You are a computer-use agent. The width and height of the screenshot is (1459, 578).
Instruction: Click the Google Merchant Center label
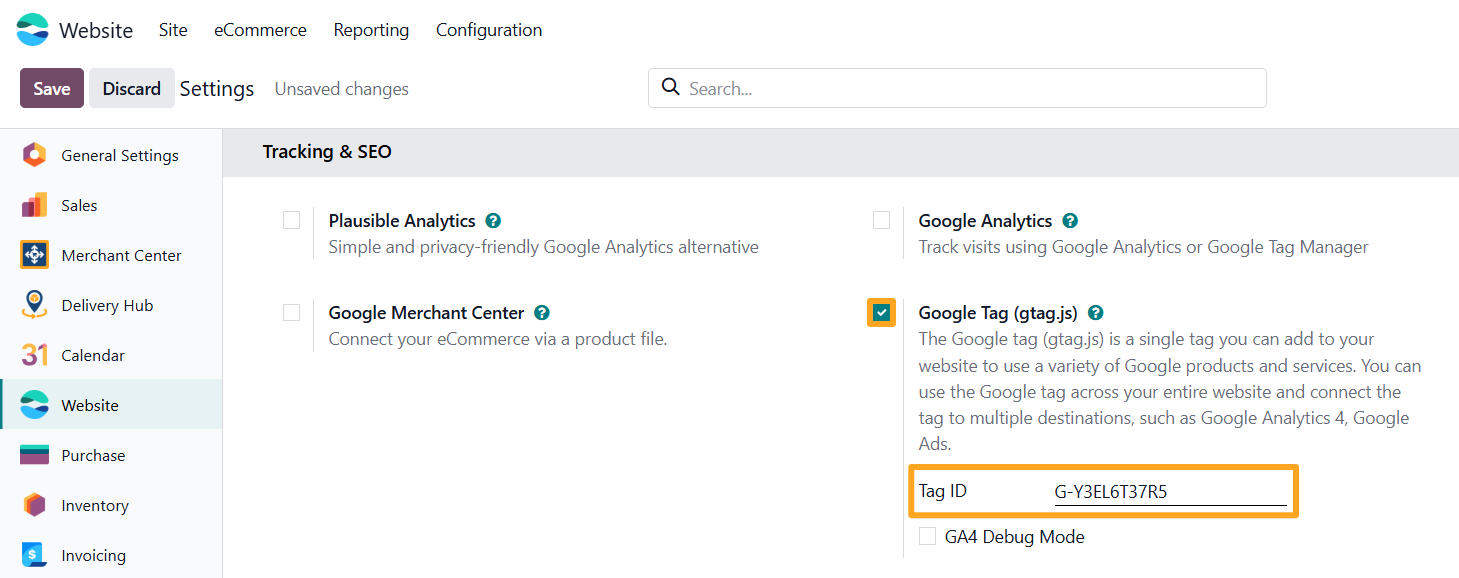(426, 313)
